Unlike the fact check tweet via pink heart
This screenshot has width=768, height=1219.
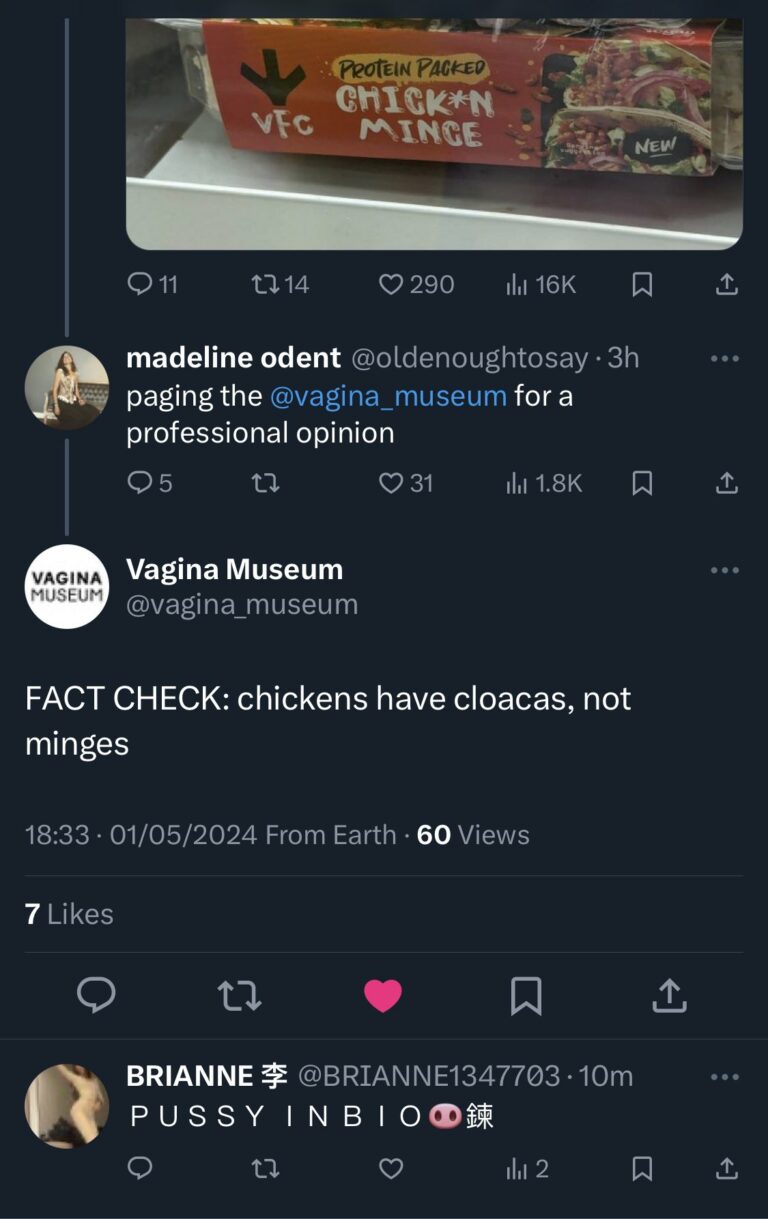pyautogui.click(x=383, y=995)
